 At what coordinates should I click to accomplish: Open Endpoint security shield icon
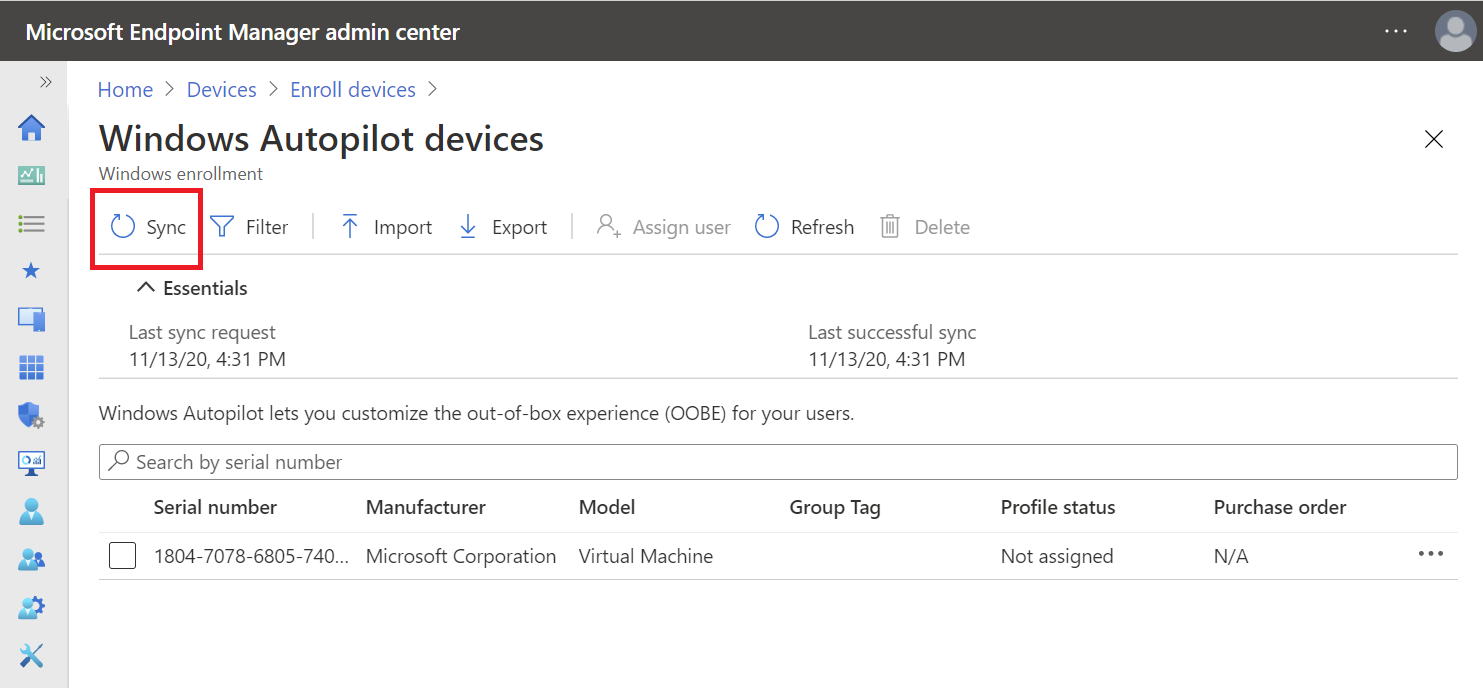tap(32, 415)
